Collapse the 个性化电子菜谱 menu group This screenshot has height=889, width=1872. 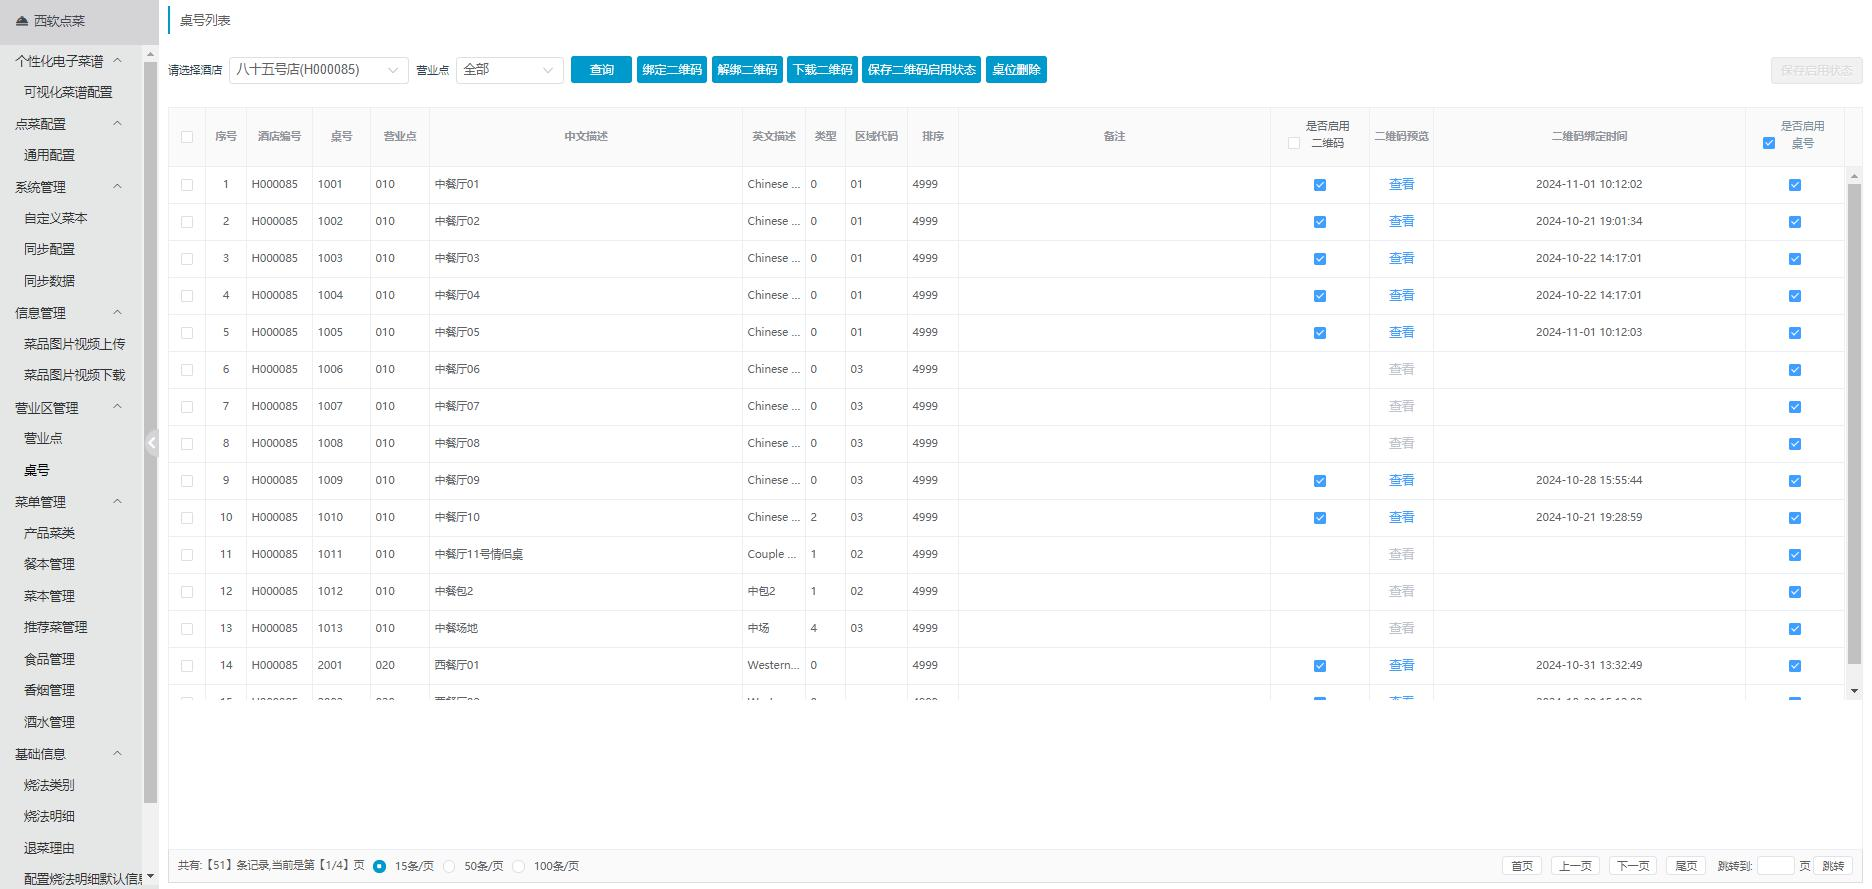117,61
